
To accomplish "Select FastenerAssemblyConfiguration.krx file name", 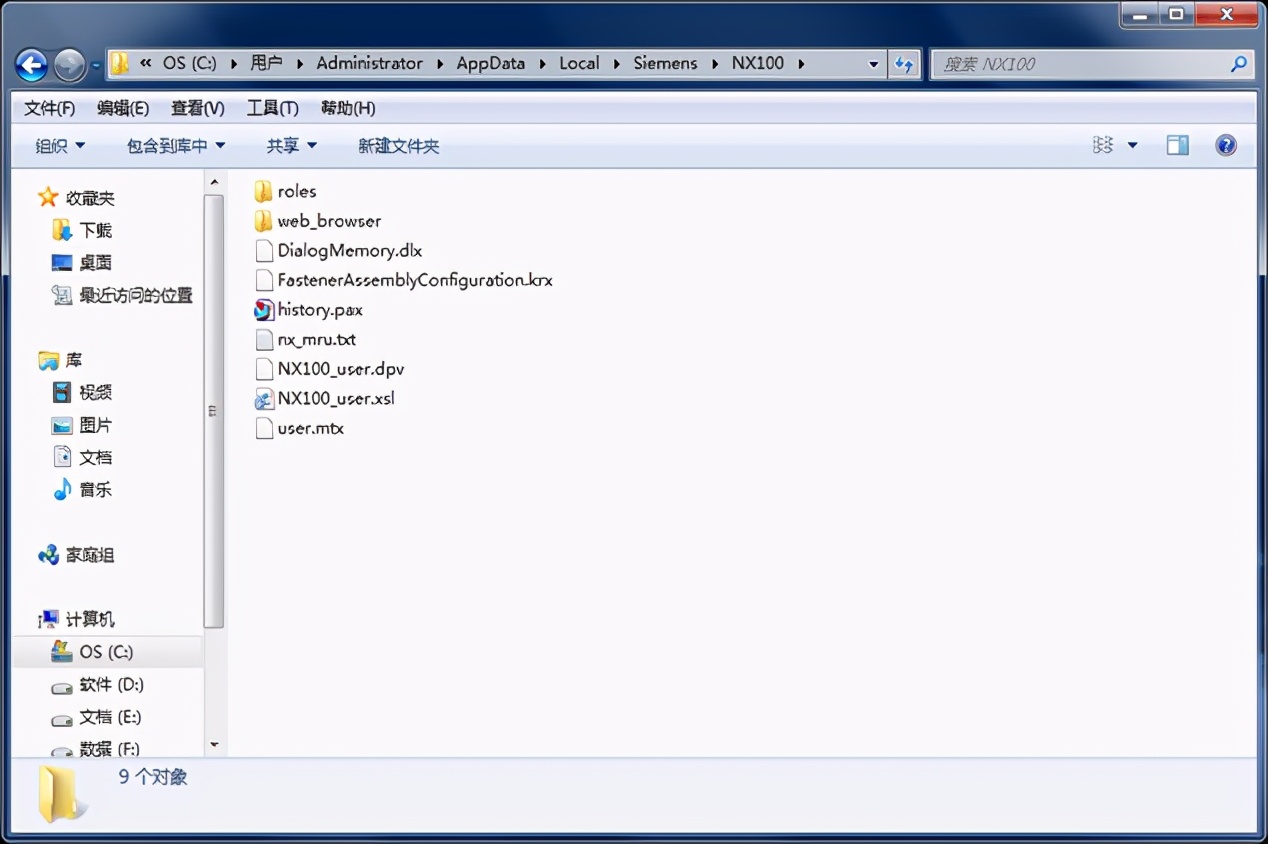I will click(415, 280).
